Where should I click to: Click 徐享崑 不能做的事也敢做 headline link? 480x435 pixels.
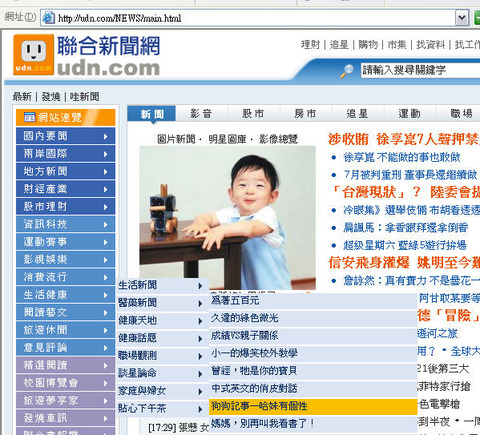coord(402,157)
